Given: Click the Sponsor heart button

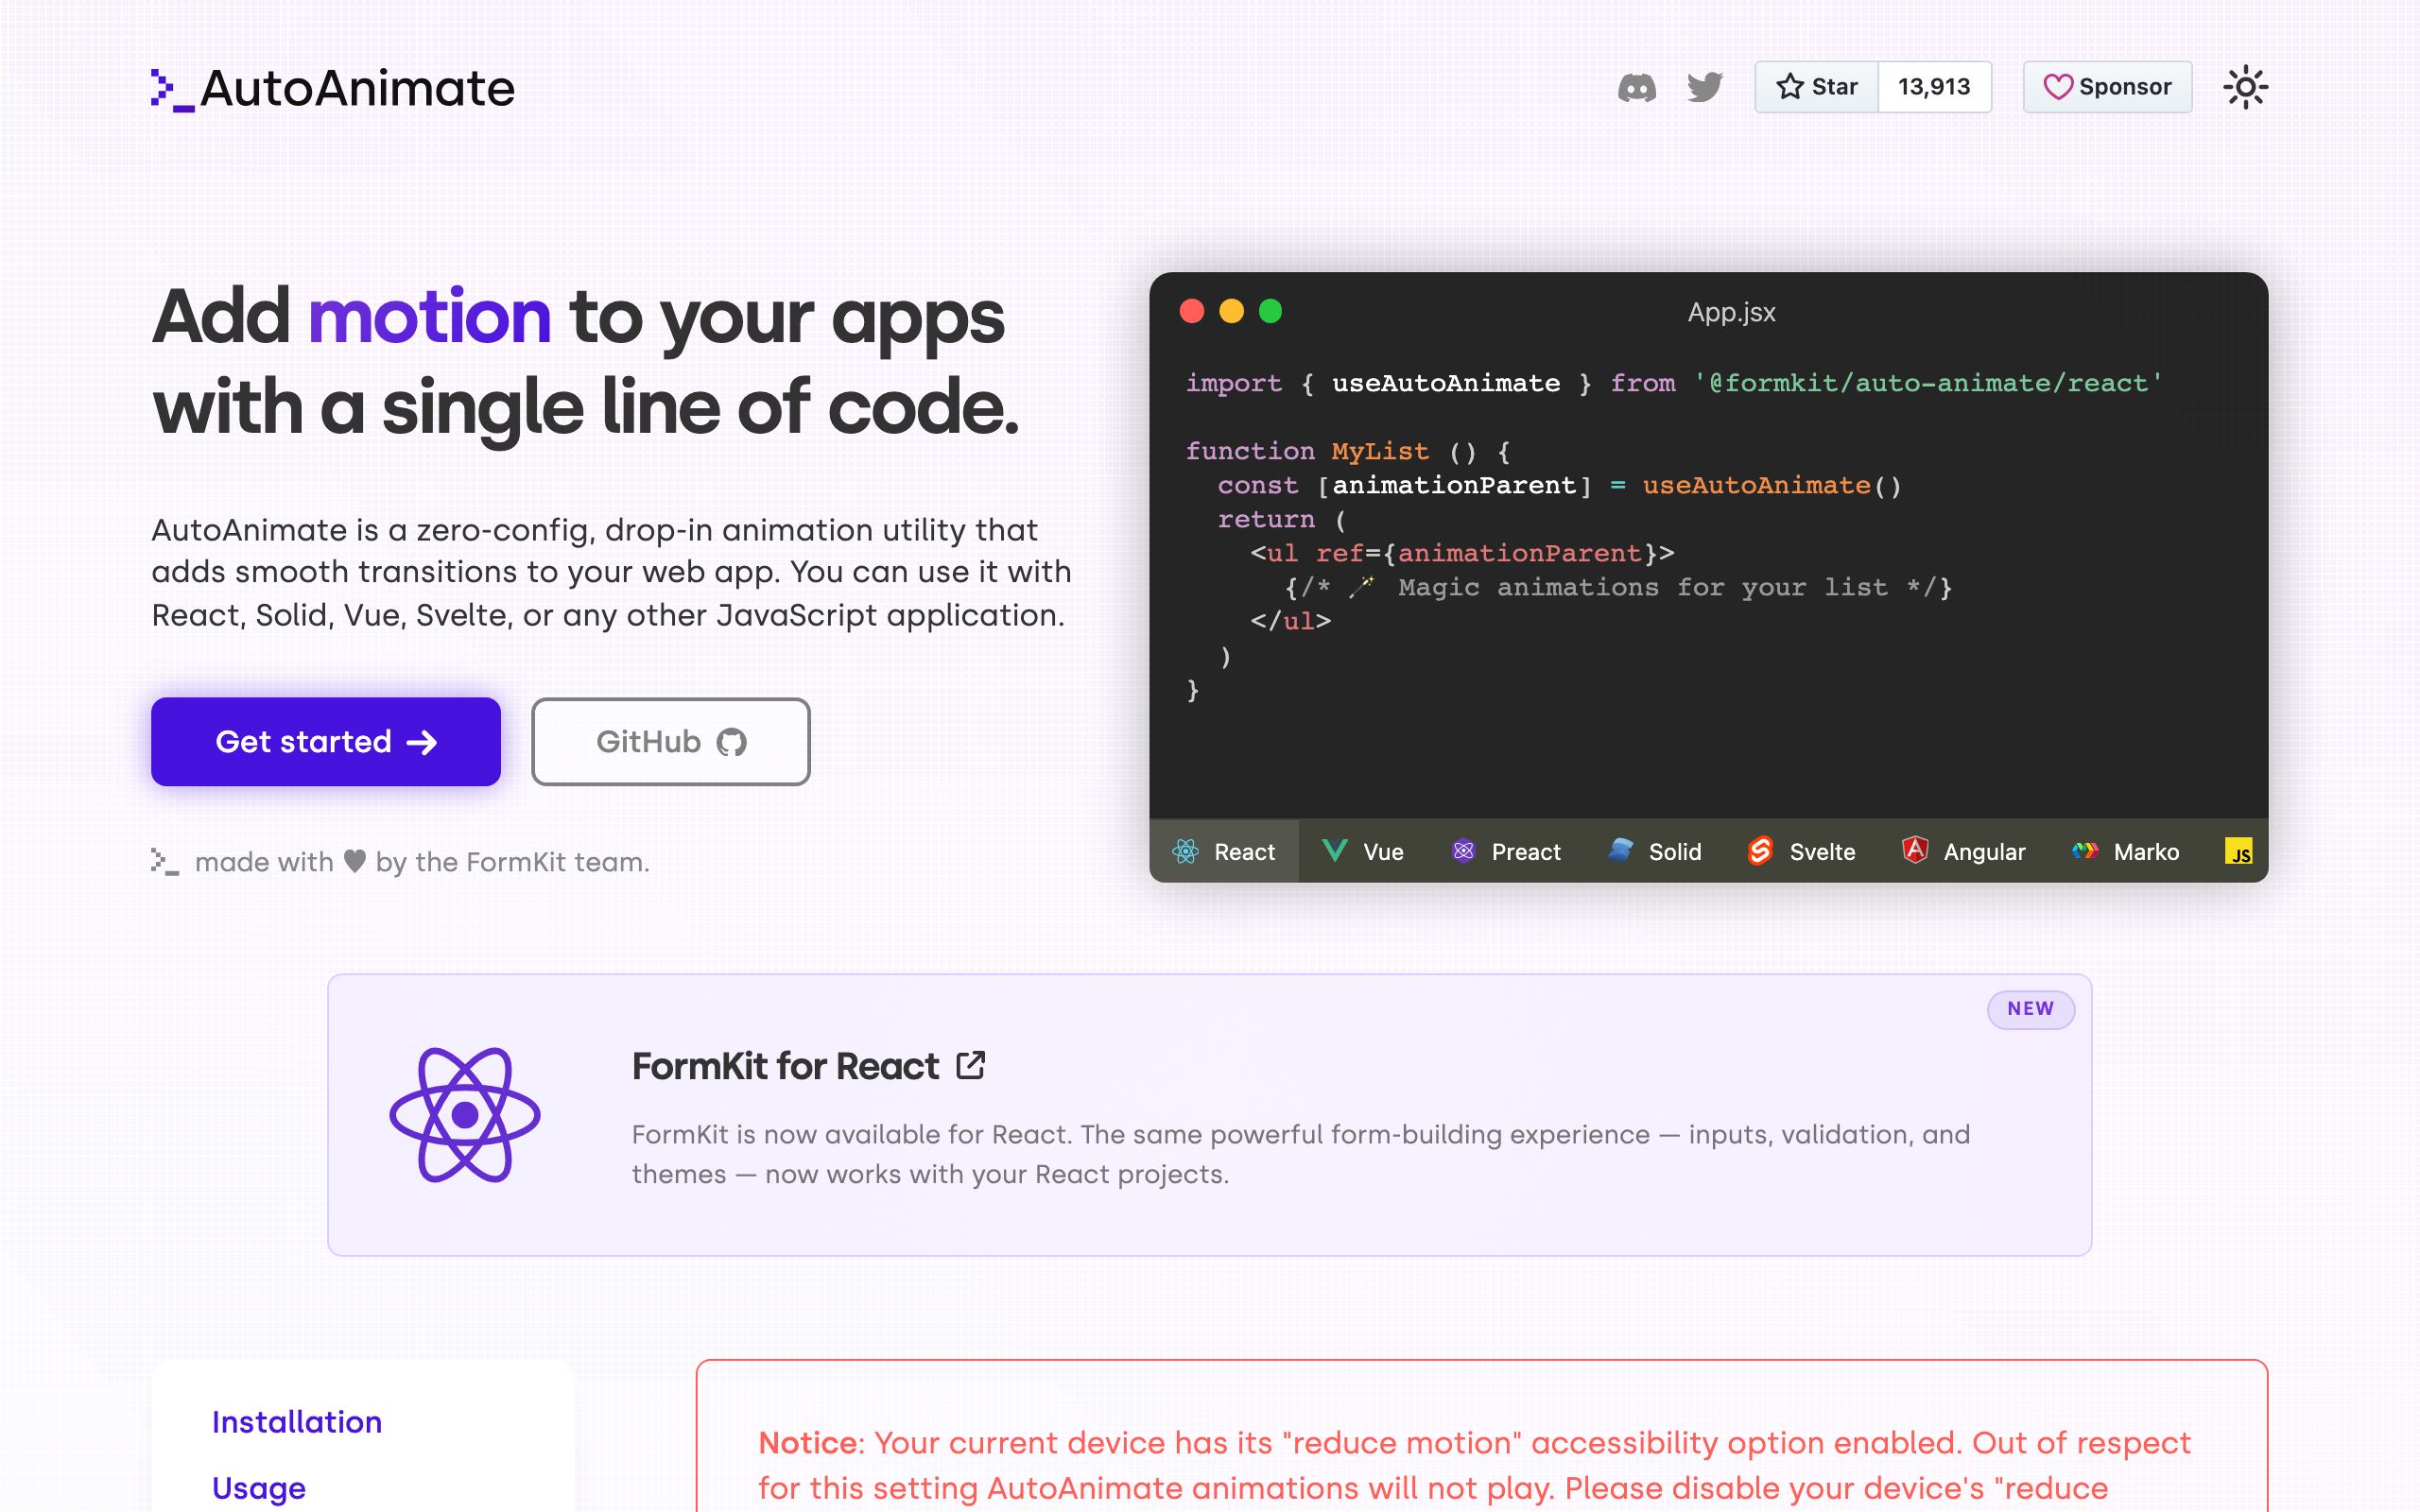Looking at the screenshot, I should 2107,87.
